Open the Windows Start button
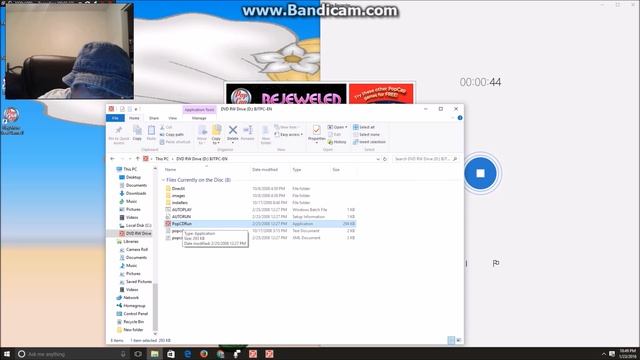Screen dimensions: 640x360 coord(7,354)
